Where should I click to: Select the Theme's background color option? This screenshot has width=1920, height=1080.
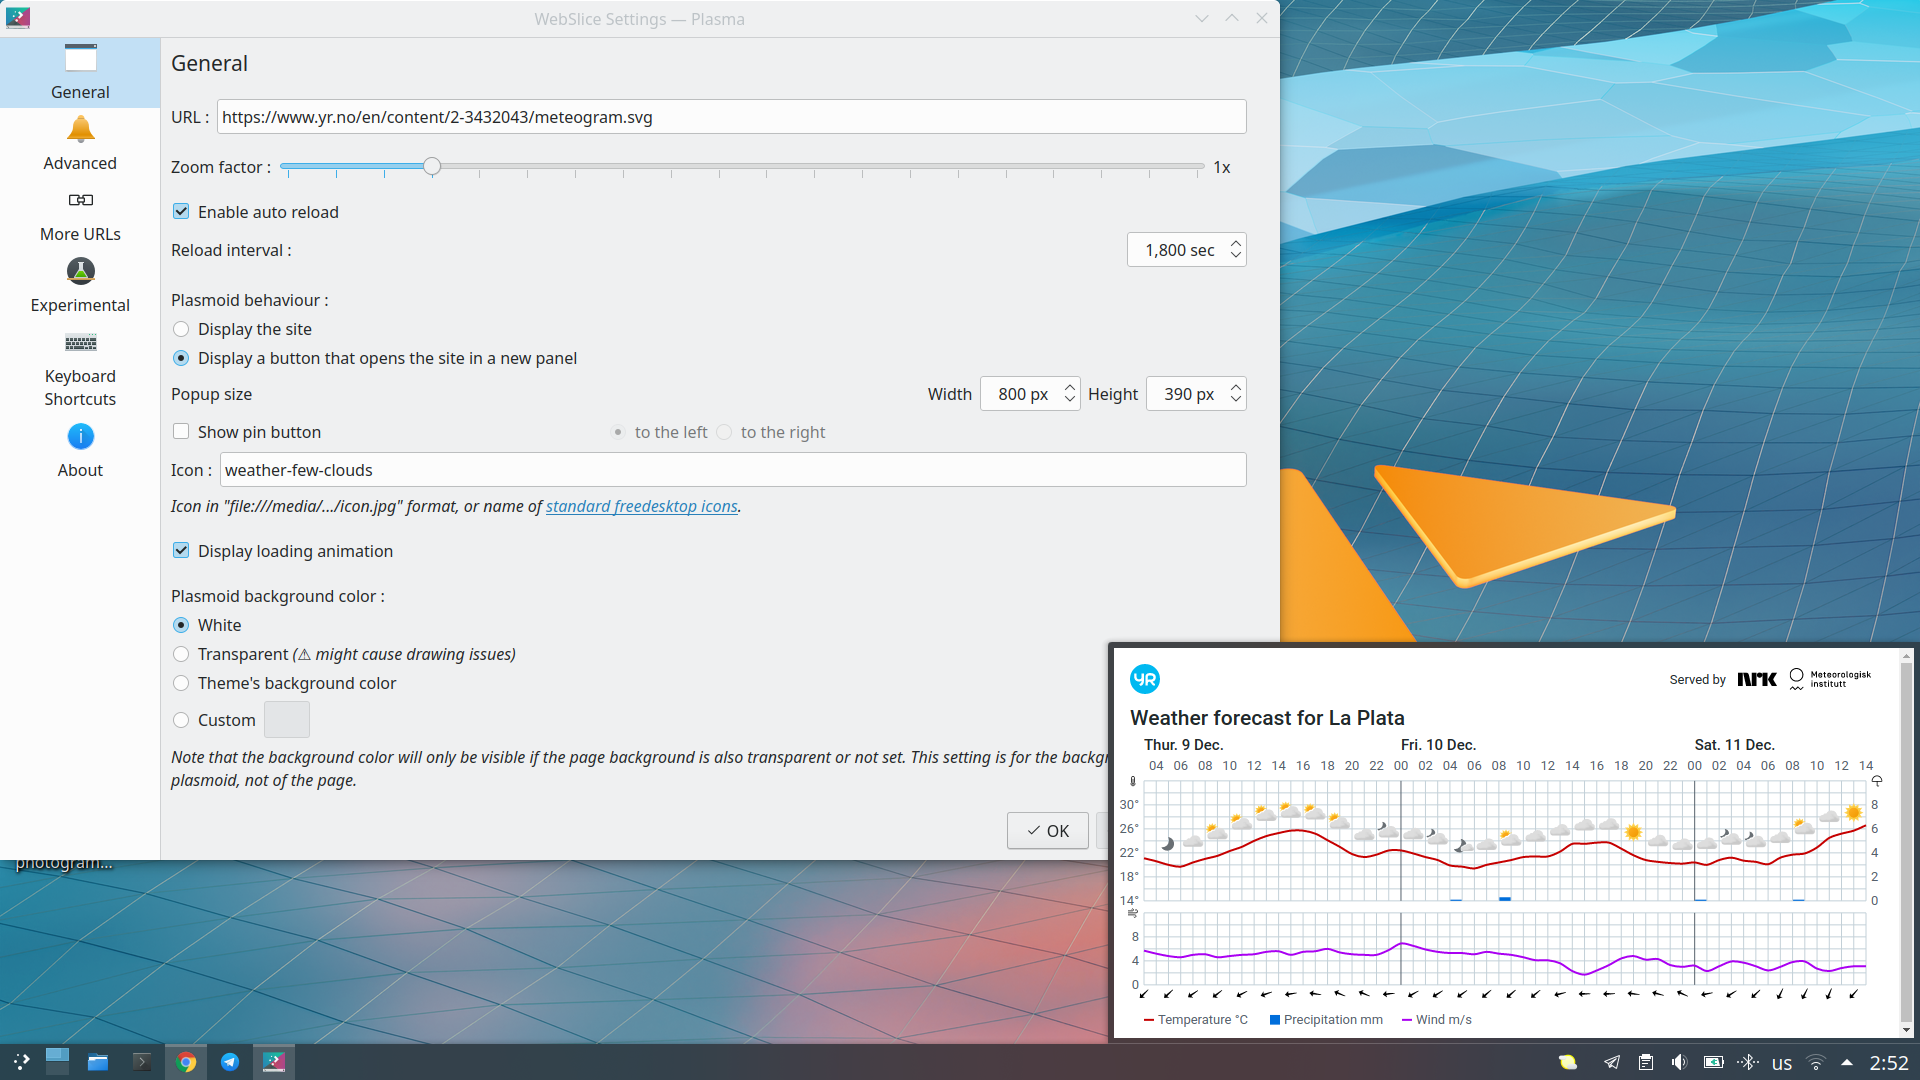coord(181,683)
